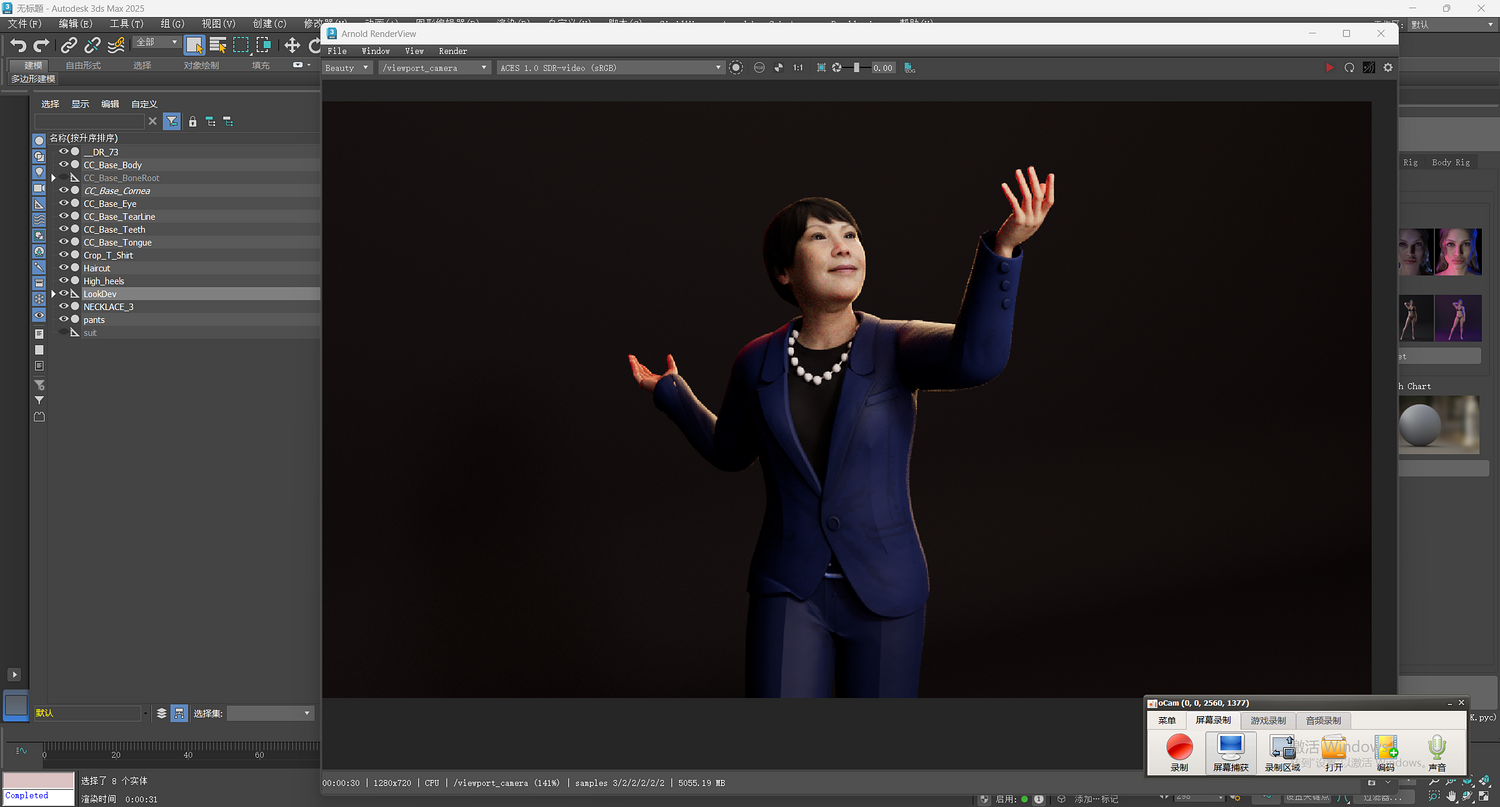Screen dimensions: 1500x807
Task: Click the exposure value field showing 0.00
Action: point(883,68)
